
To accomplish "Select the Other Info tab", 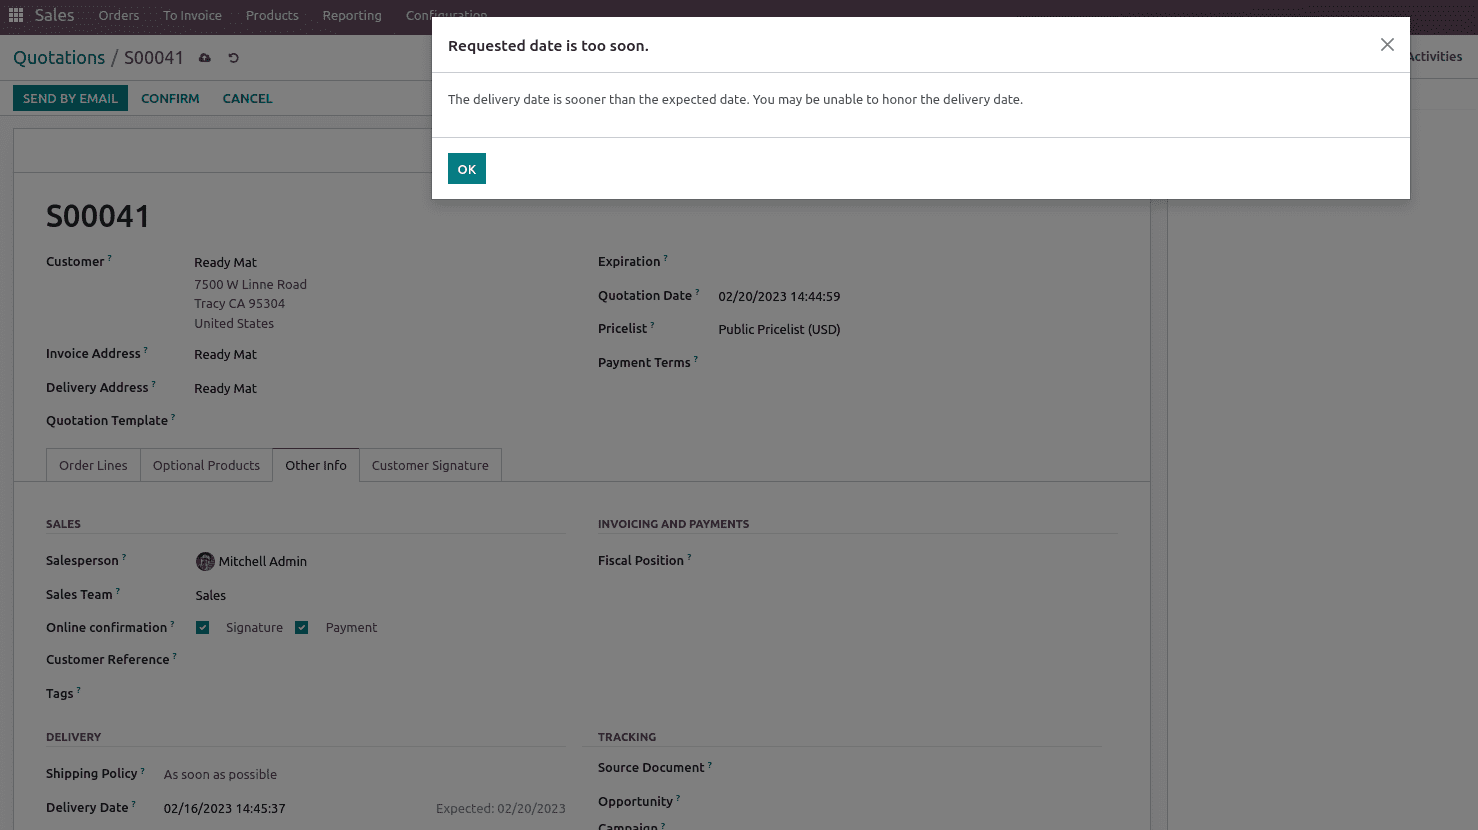I will [x=316, y=465].
